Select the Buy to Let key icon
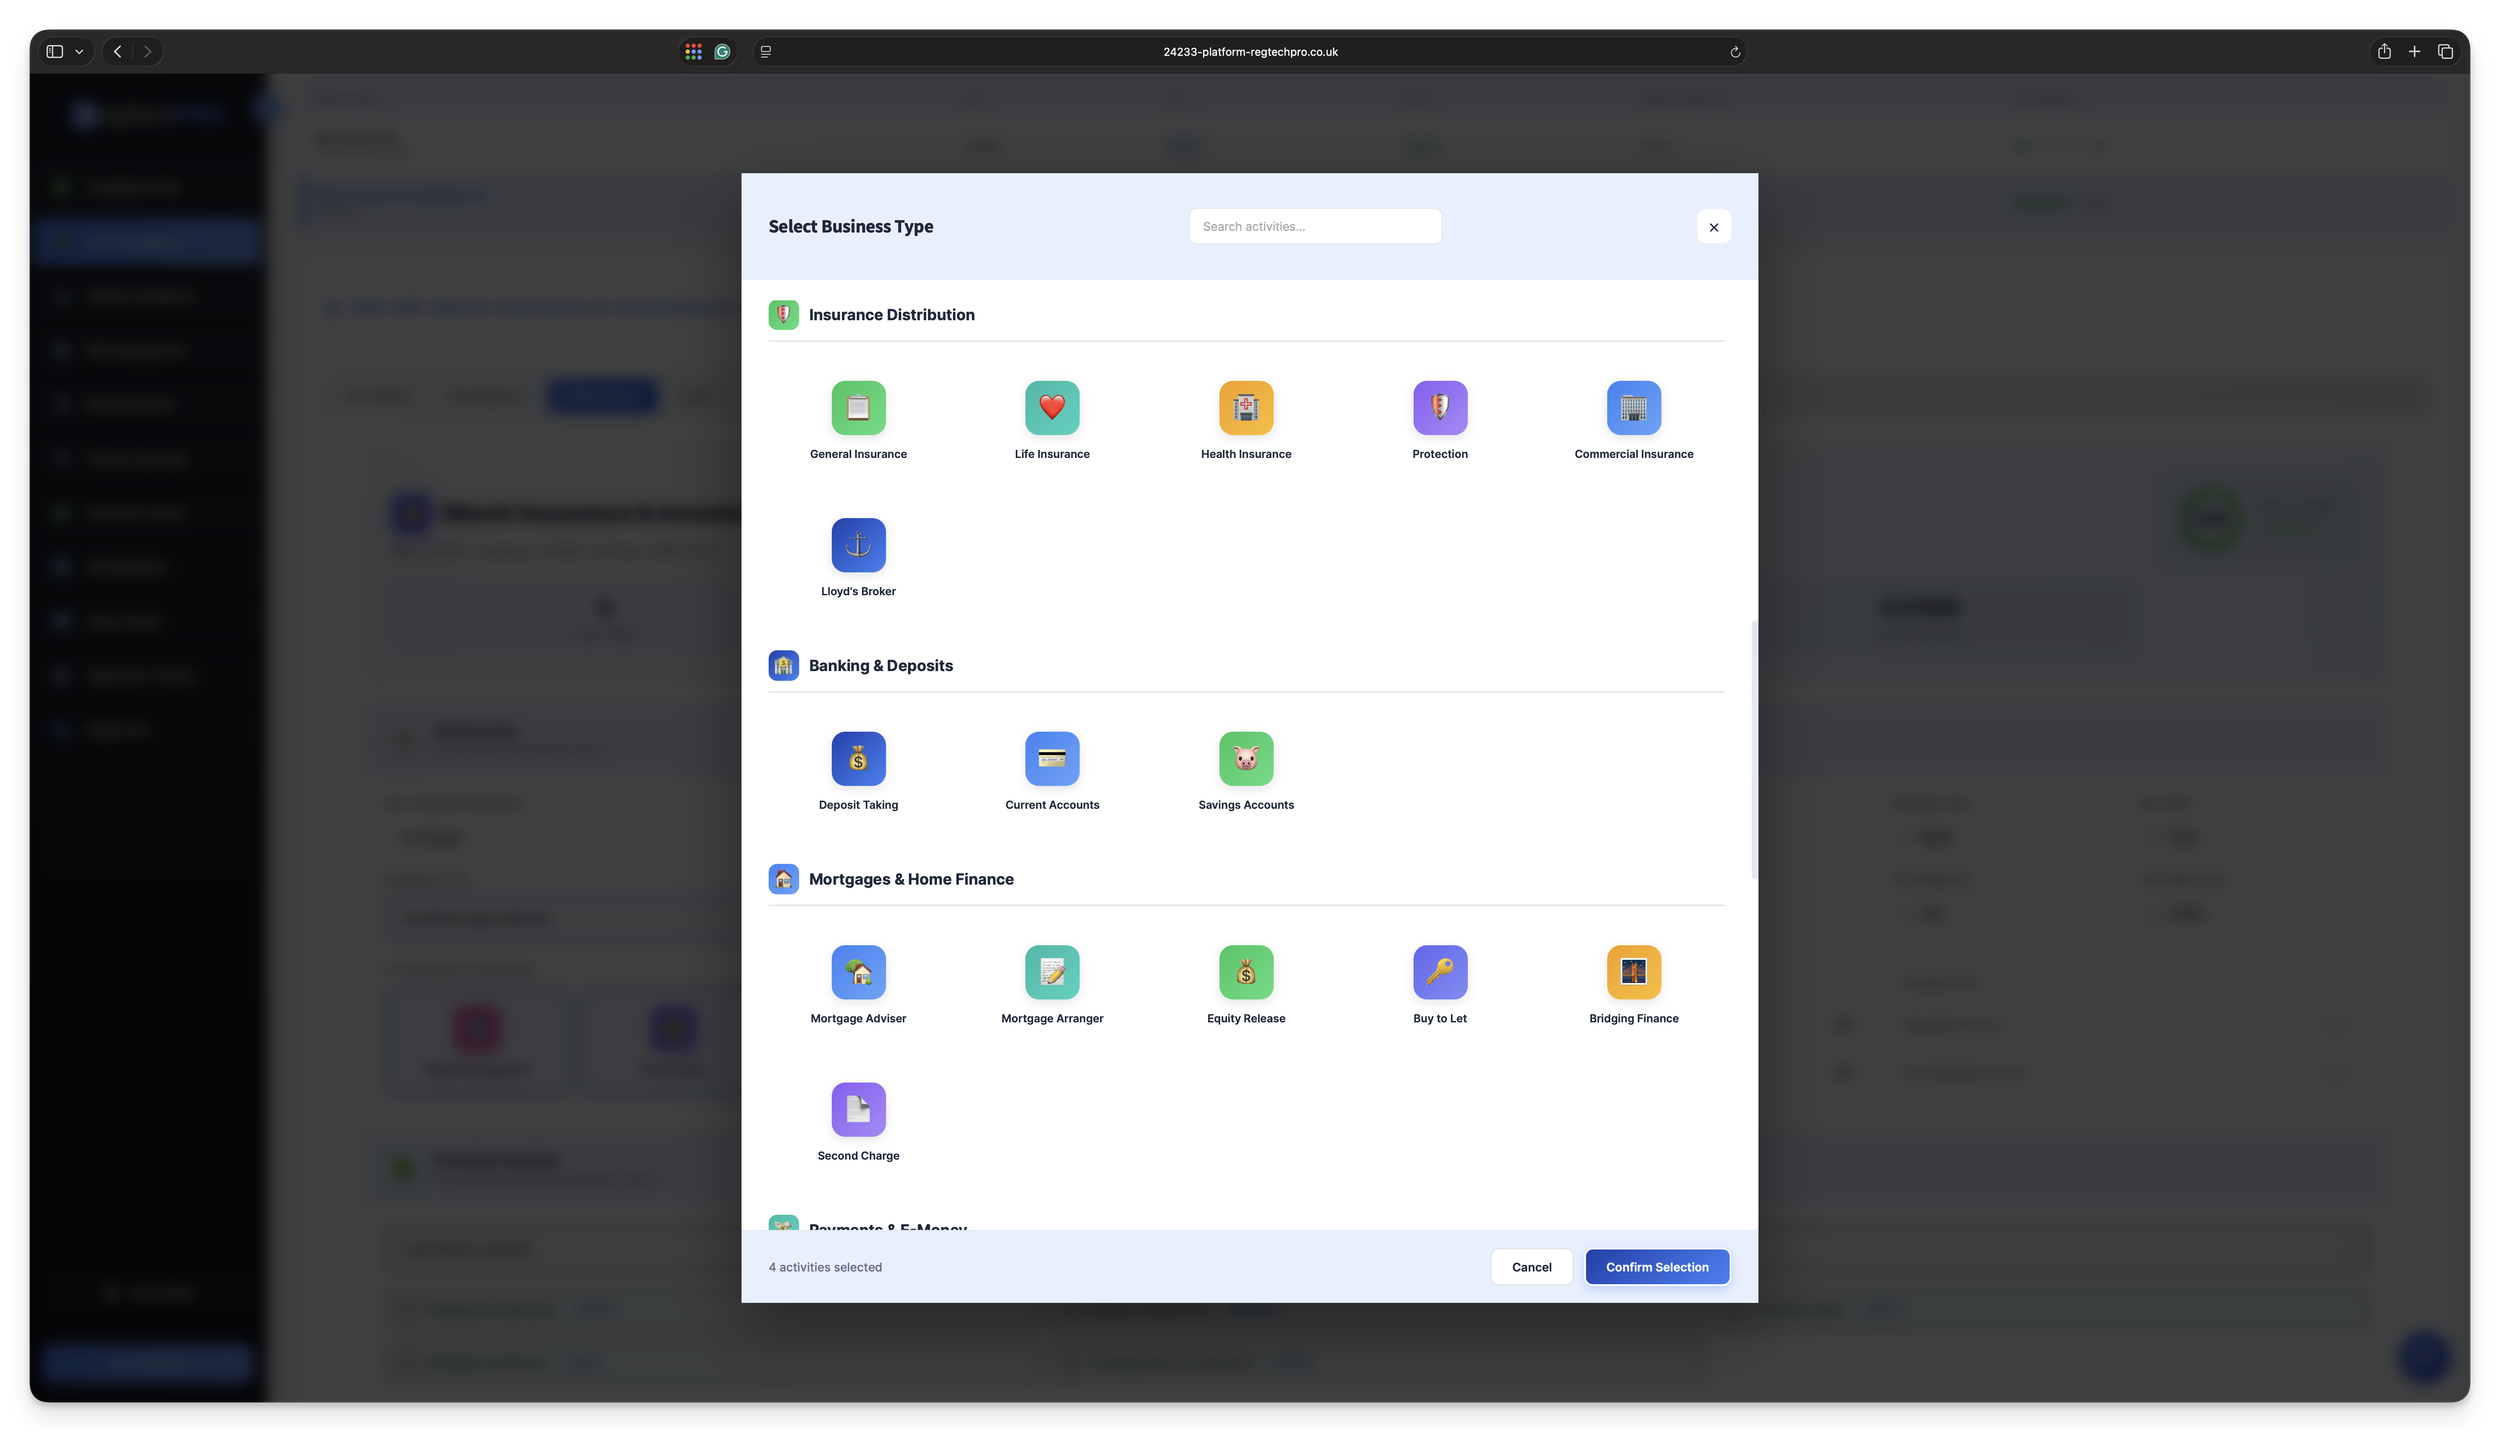 (1439, 972)
